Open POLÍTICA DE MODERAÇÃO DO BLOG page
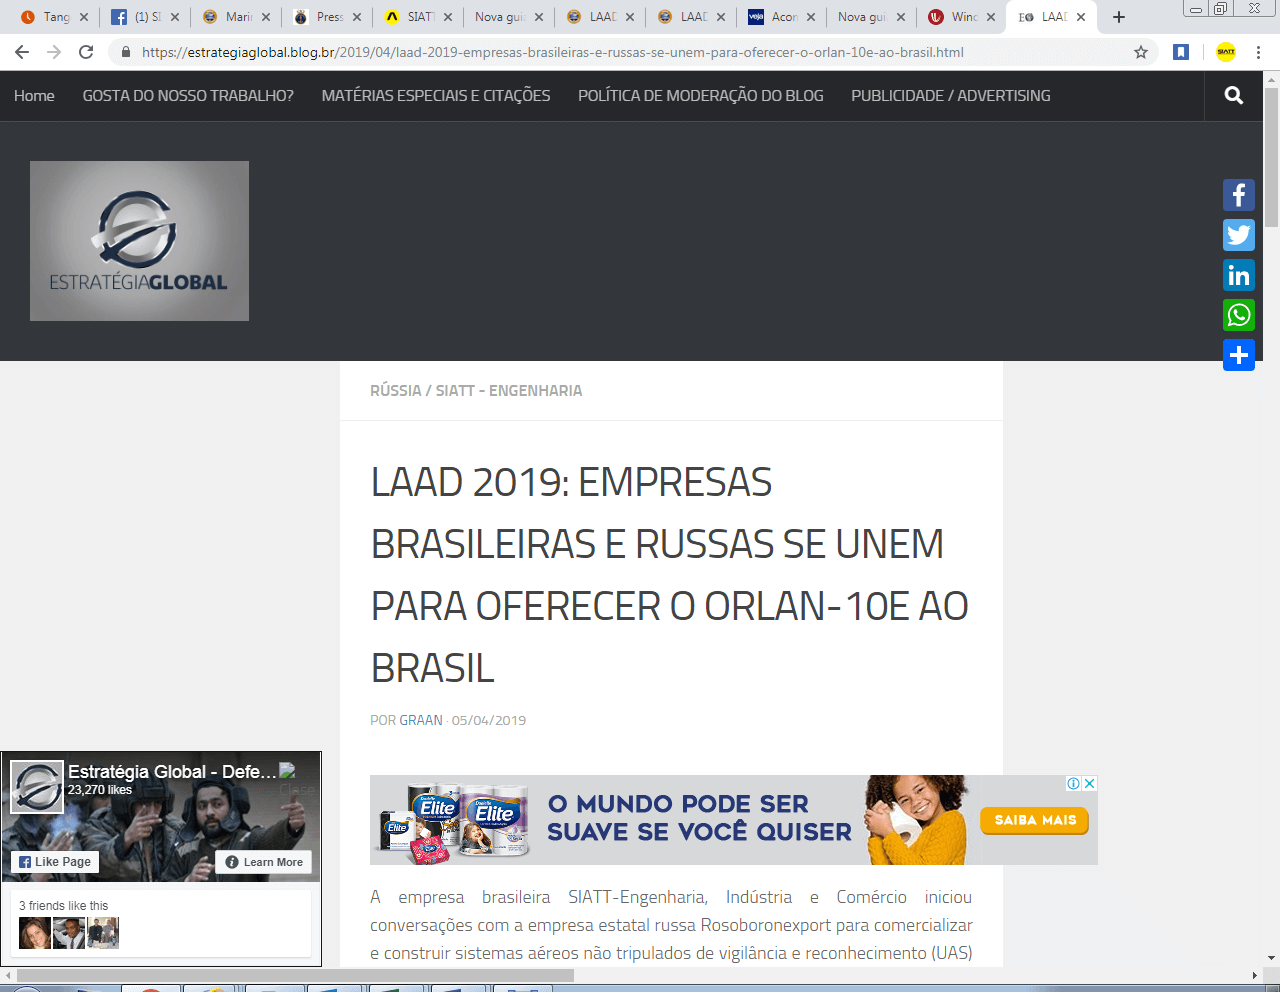The height and width of the screenshot is (992, 1280). pos(701,96)
